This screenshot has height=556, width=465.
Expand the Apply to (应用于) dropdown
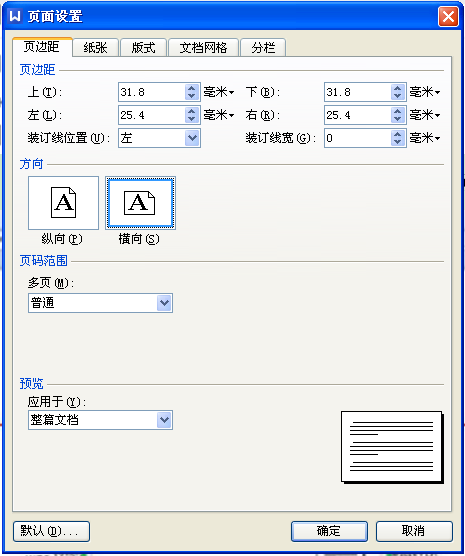164,420
